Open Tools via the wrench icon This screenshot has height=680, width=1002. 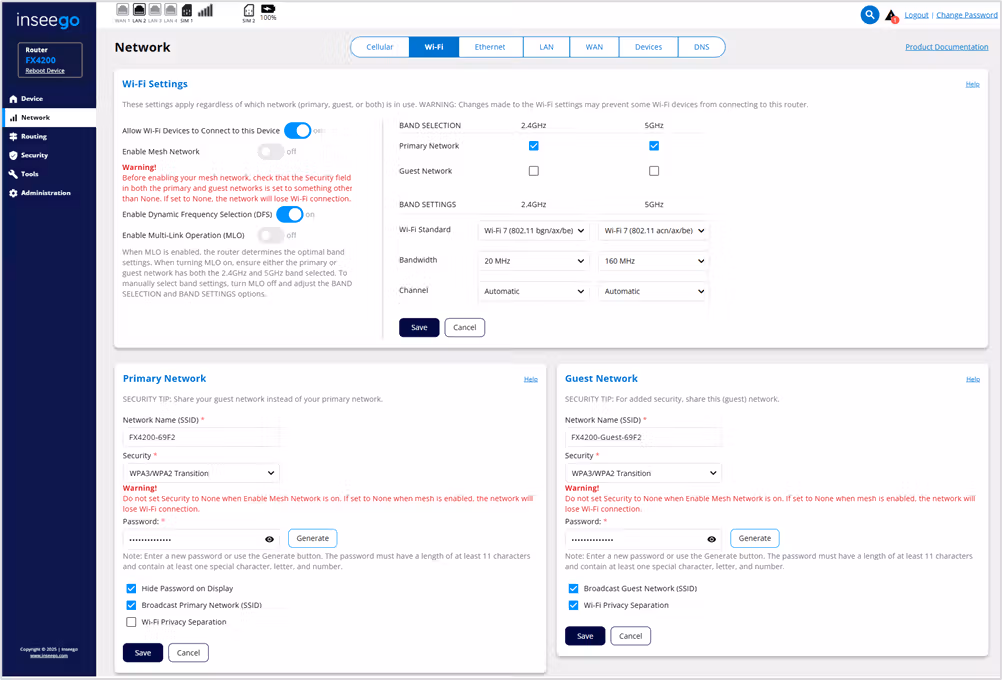[x=13, y=174]
